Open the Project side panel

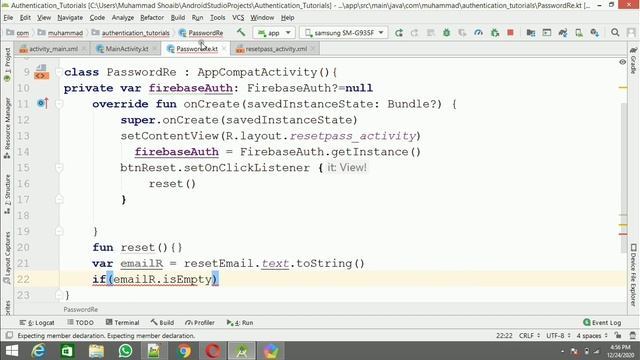click(x=7, y=64)
